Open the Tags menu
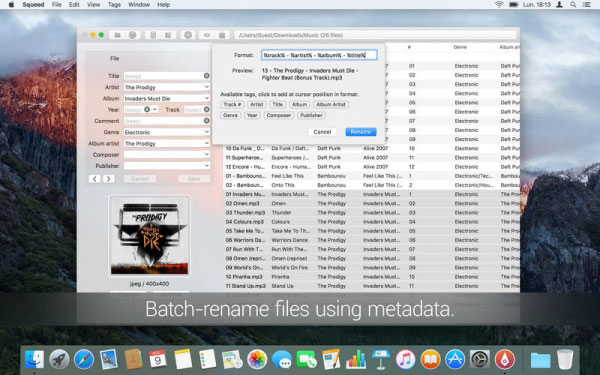Image resolution: width=600 pixels, height=375 pixels. pyautogui.click(x=114, y=5)
